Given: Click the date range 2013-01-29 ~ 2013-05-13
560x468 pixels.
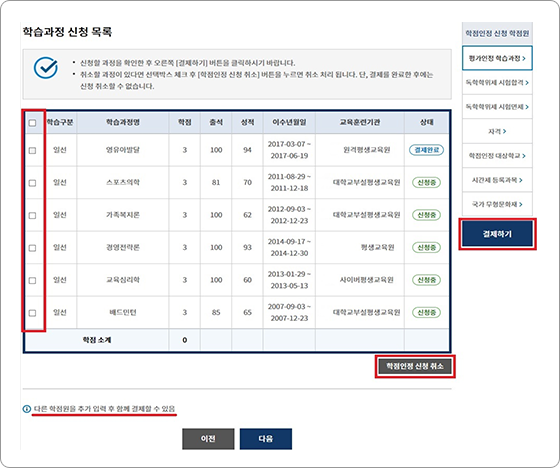Looking at the screenshot, I should coord(289,280).
